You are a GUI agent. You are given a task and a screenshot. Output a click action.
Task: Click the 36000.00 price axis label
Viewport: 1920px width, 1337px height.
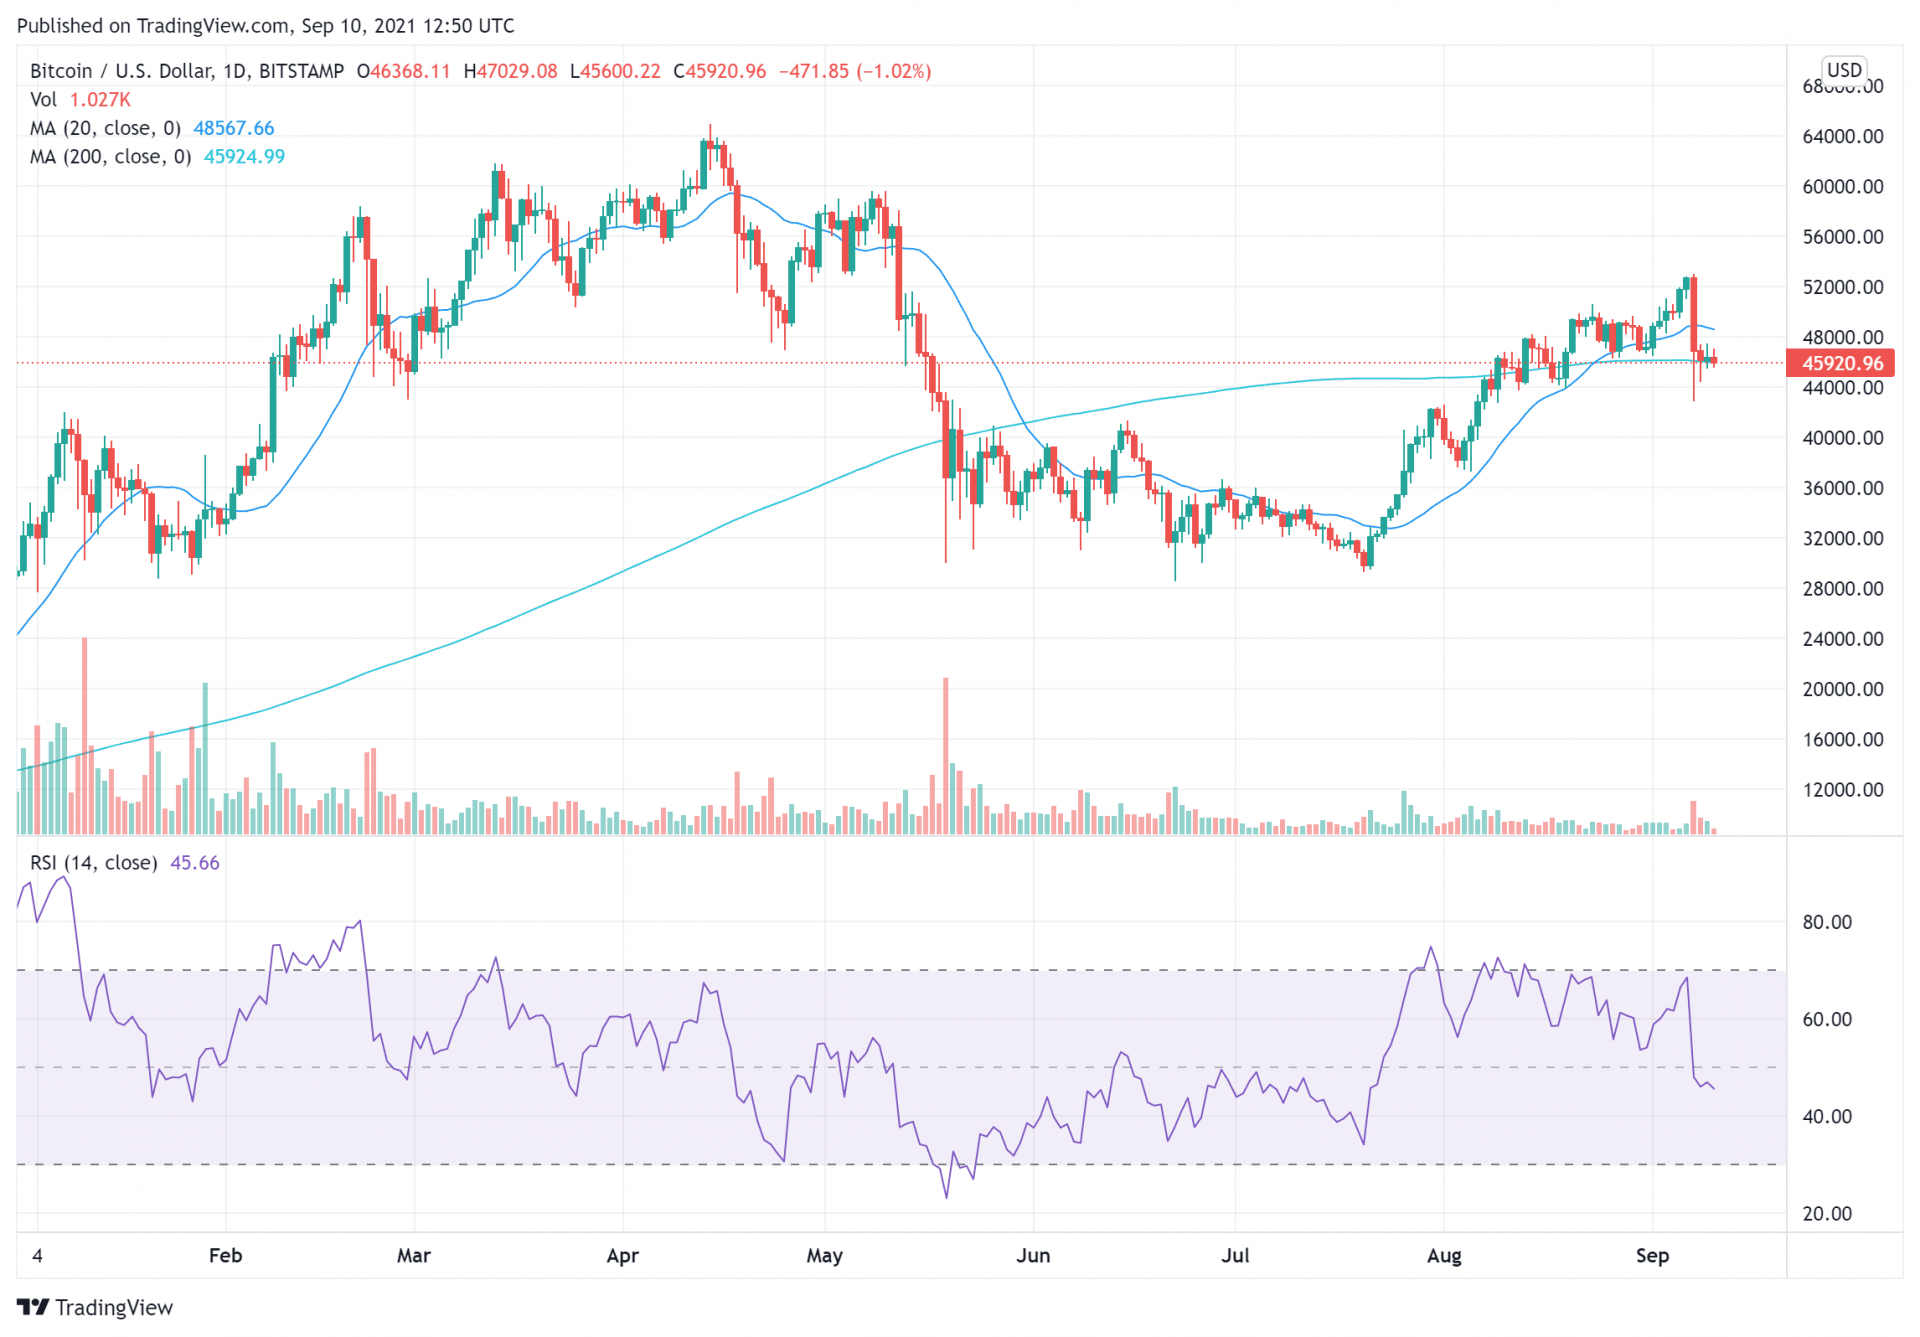point(1842,488)
